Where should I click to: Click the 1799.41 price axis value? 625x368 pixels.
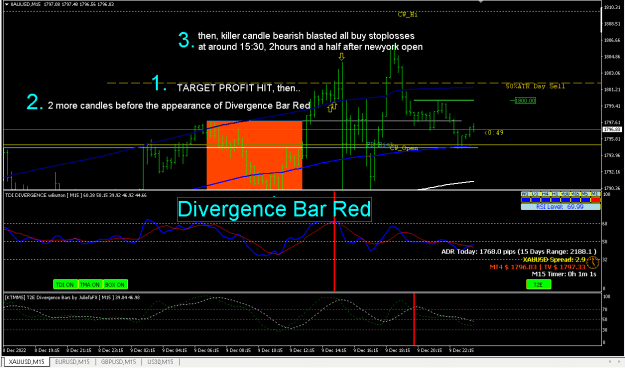click(x=612, y=106)
